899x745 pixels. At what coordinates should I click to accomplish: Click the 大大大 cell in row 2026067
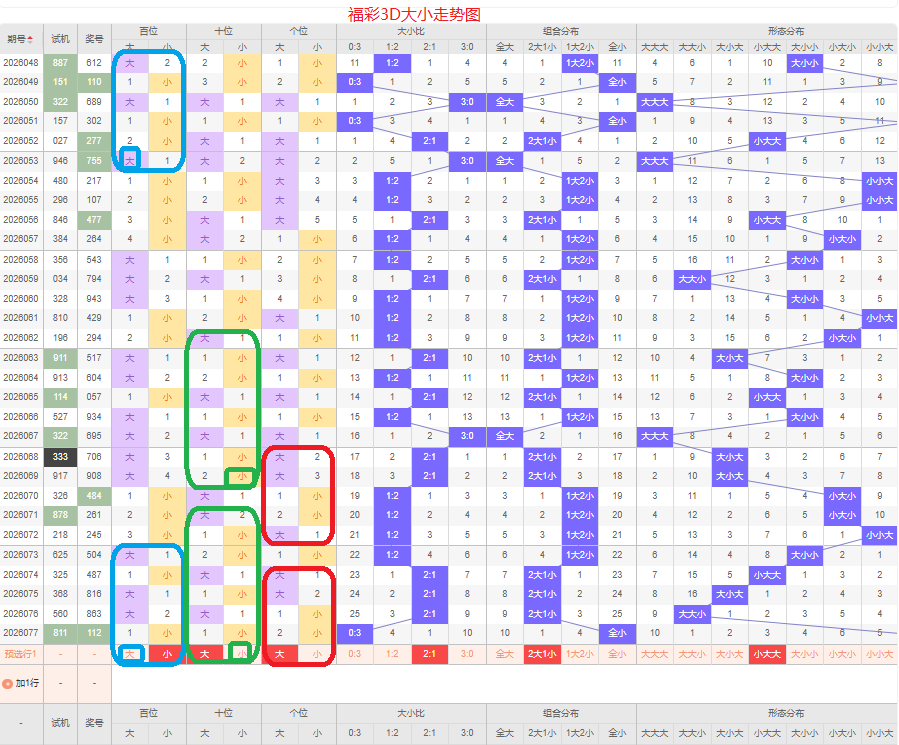click(x=655, y=436)
